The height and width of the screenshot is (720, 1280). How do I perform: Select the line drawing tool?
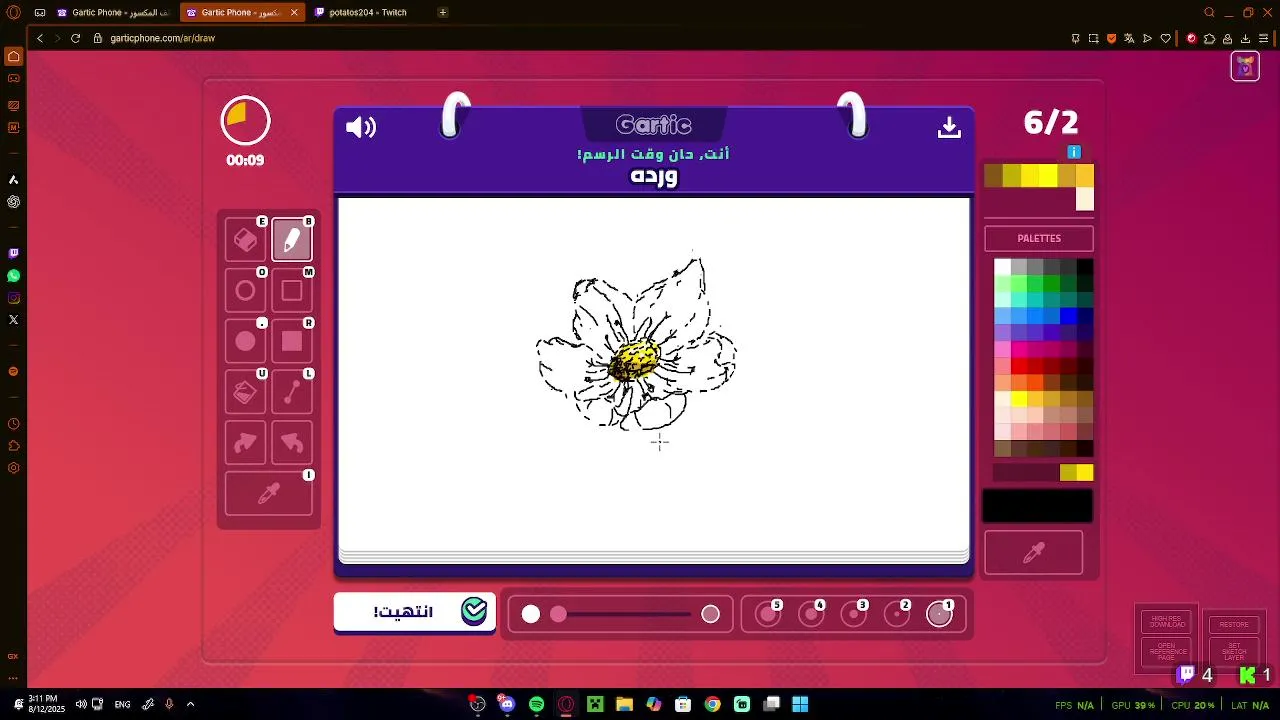click(x=292, y=393)
